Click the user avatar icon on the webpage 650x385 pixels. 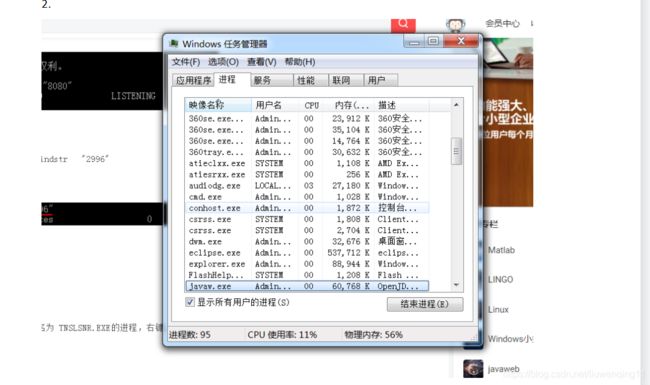pyautogui.click(x=455, y=25)
